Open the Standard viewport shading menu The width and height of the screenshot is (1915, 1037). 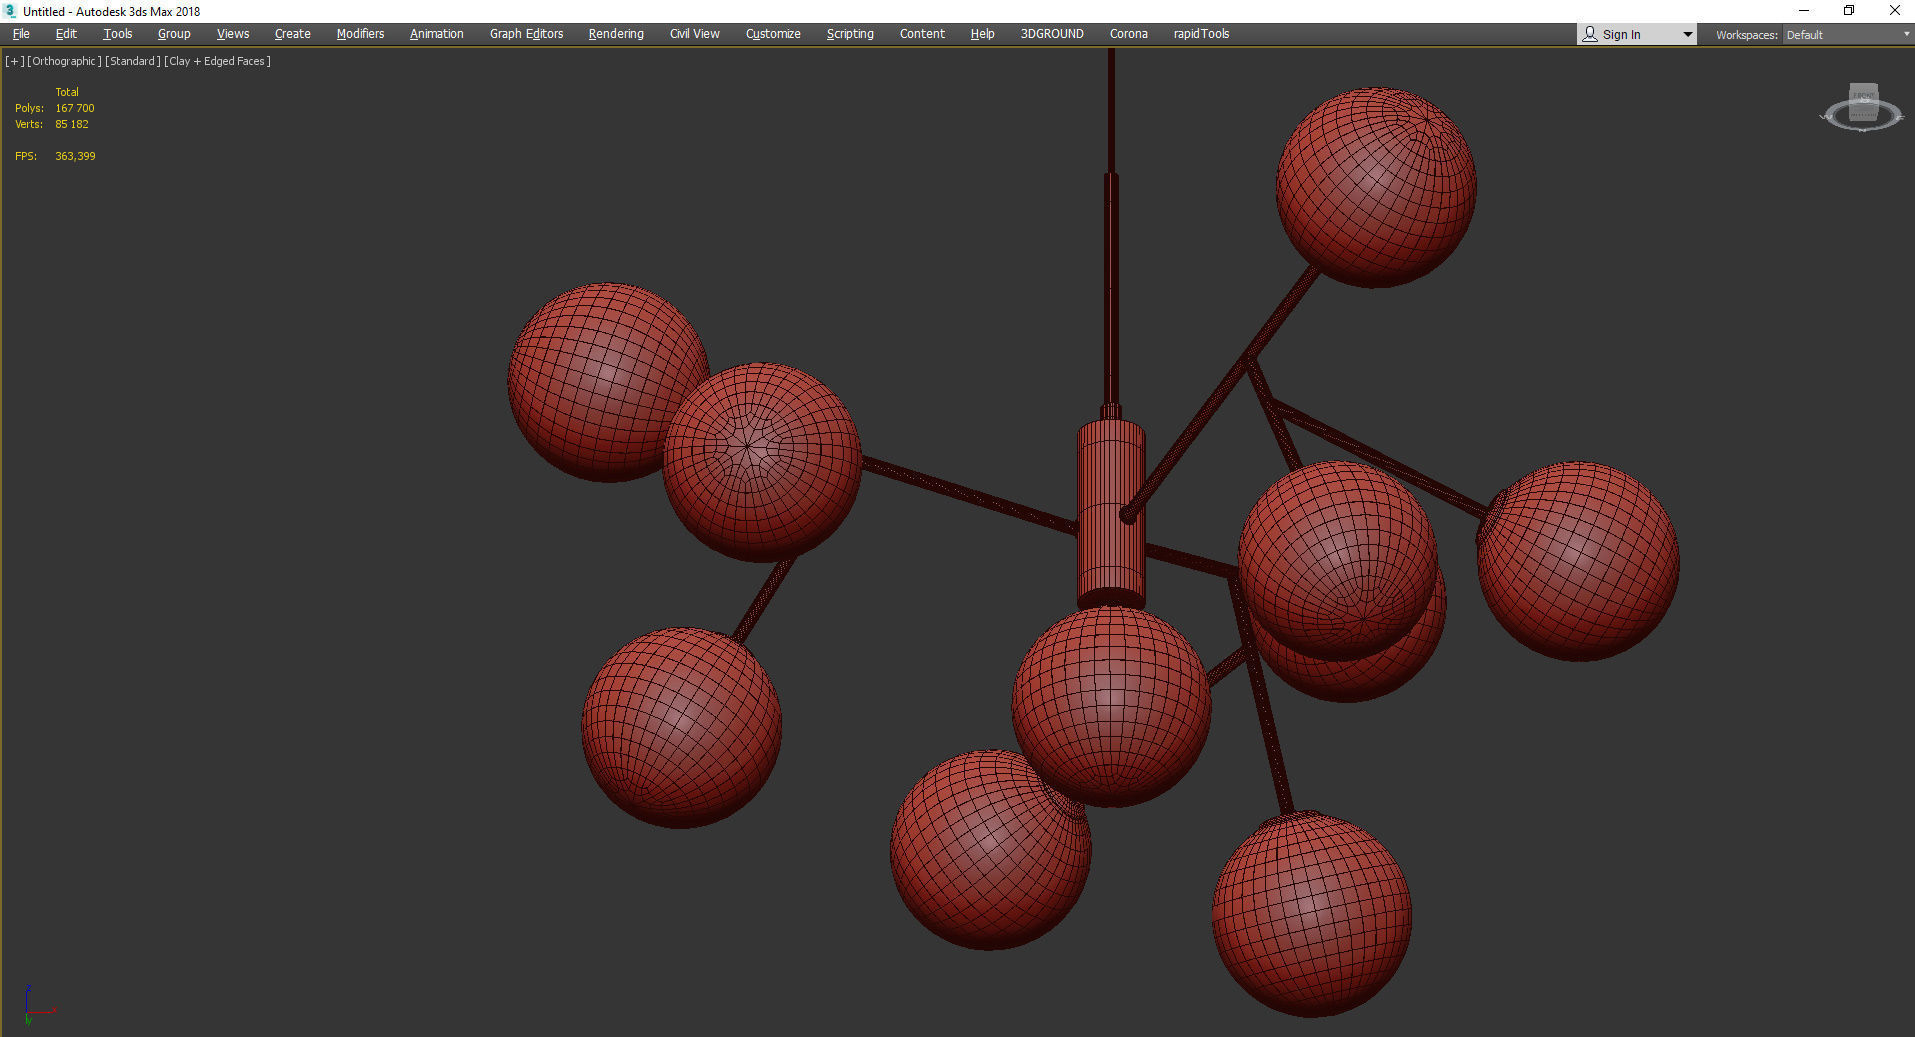point(133,61)
